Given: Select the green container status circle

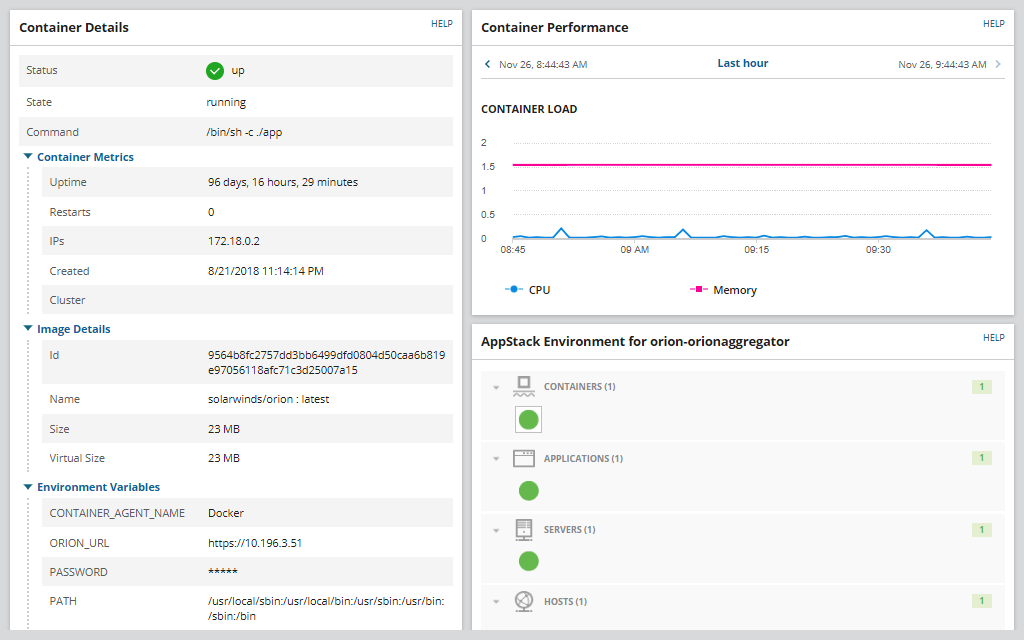Looking at the screenshot, I should pos(529,419).
